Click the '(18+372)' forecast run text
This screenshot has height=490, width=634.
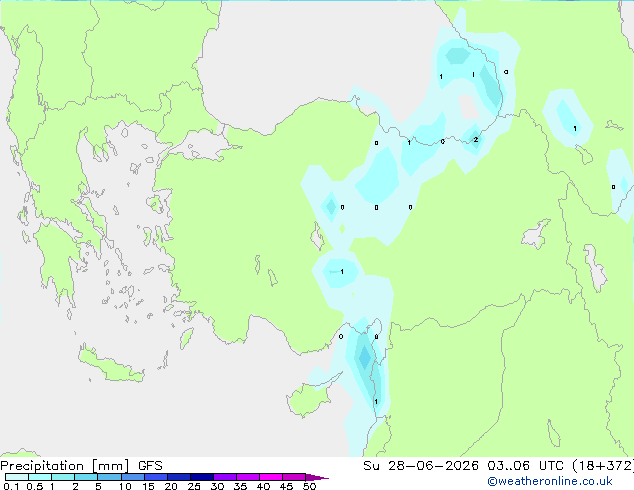coord(602,466)
